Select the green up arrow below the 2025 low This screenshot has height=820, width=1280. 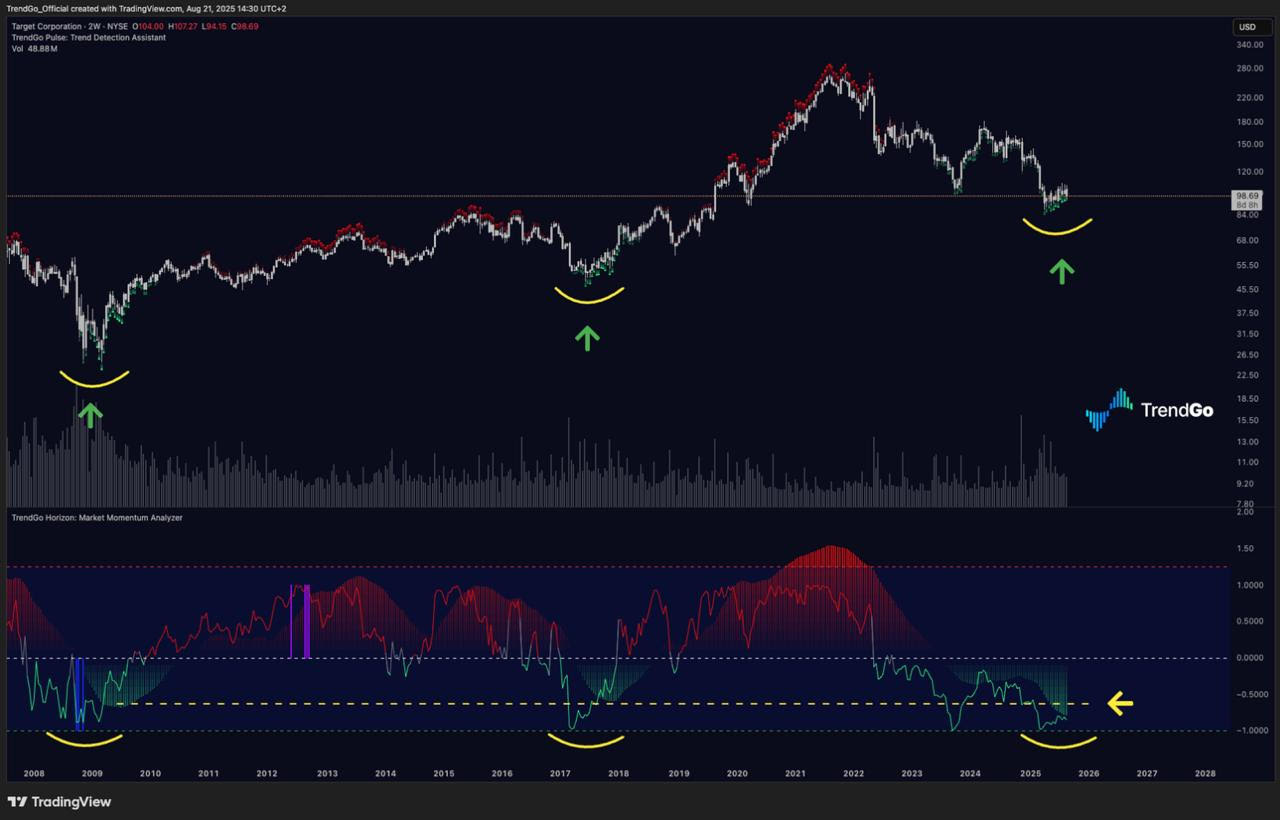[x=1061, y=271]
